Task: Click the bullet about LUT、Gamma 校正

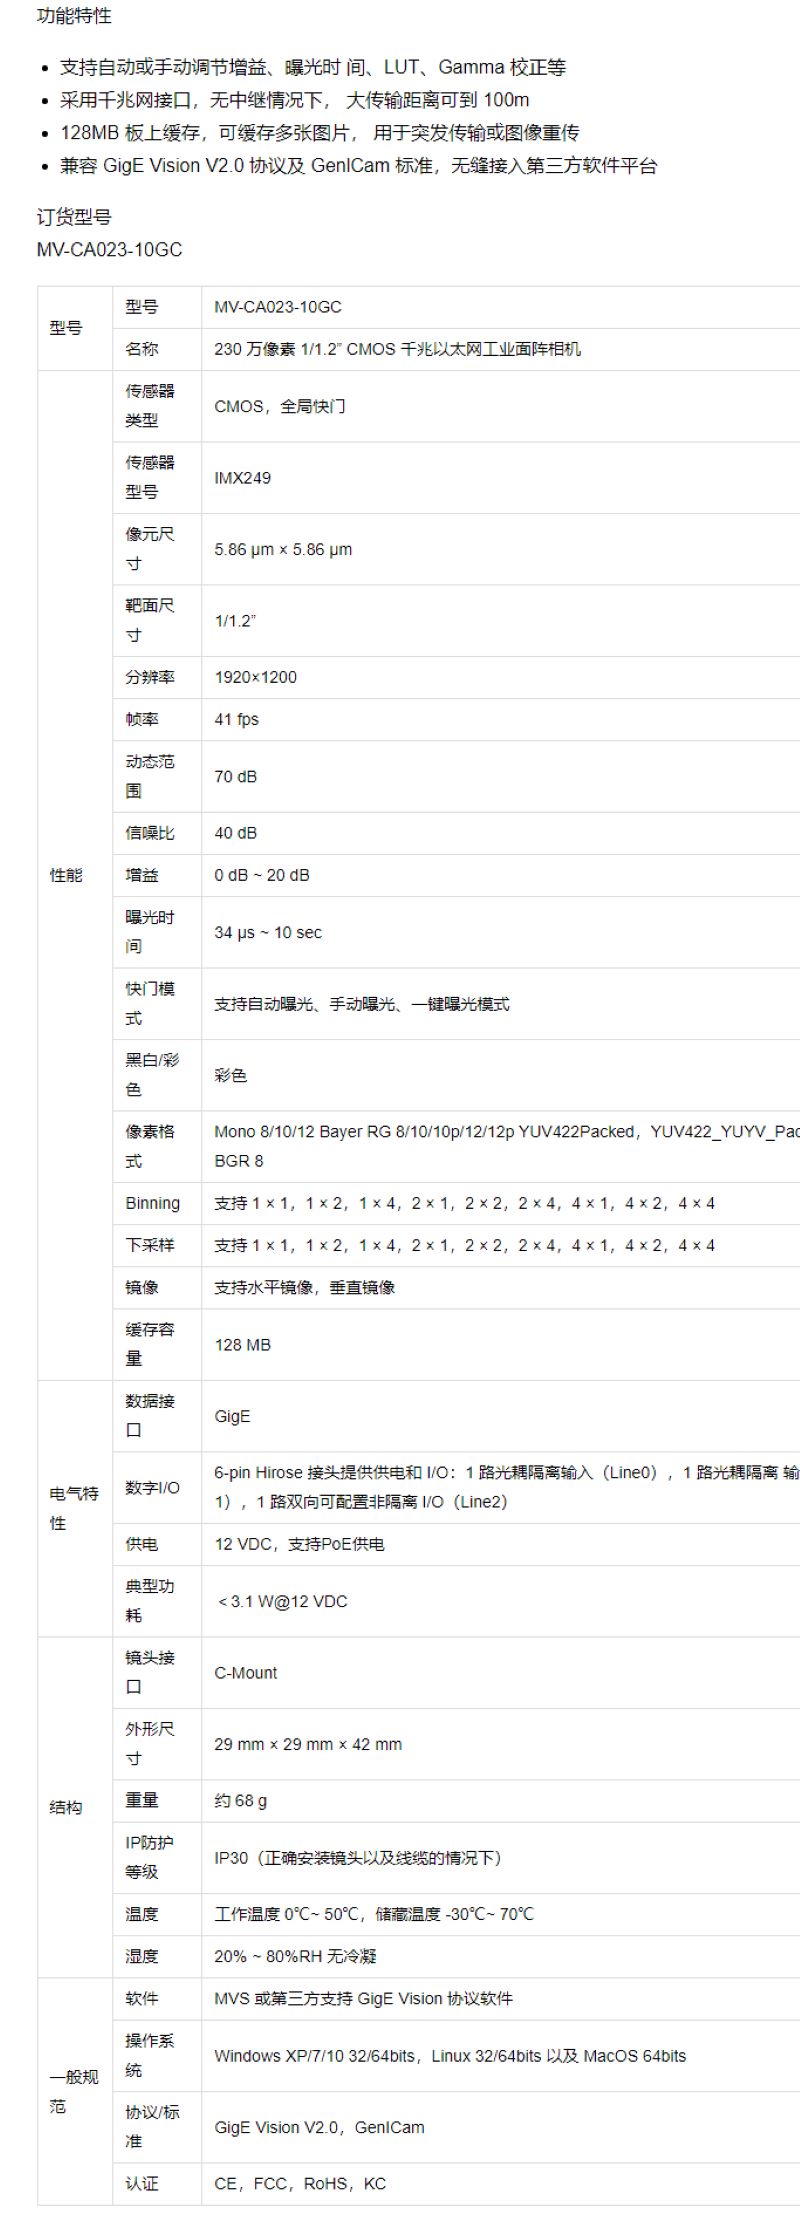Action: coord(313,67)
